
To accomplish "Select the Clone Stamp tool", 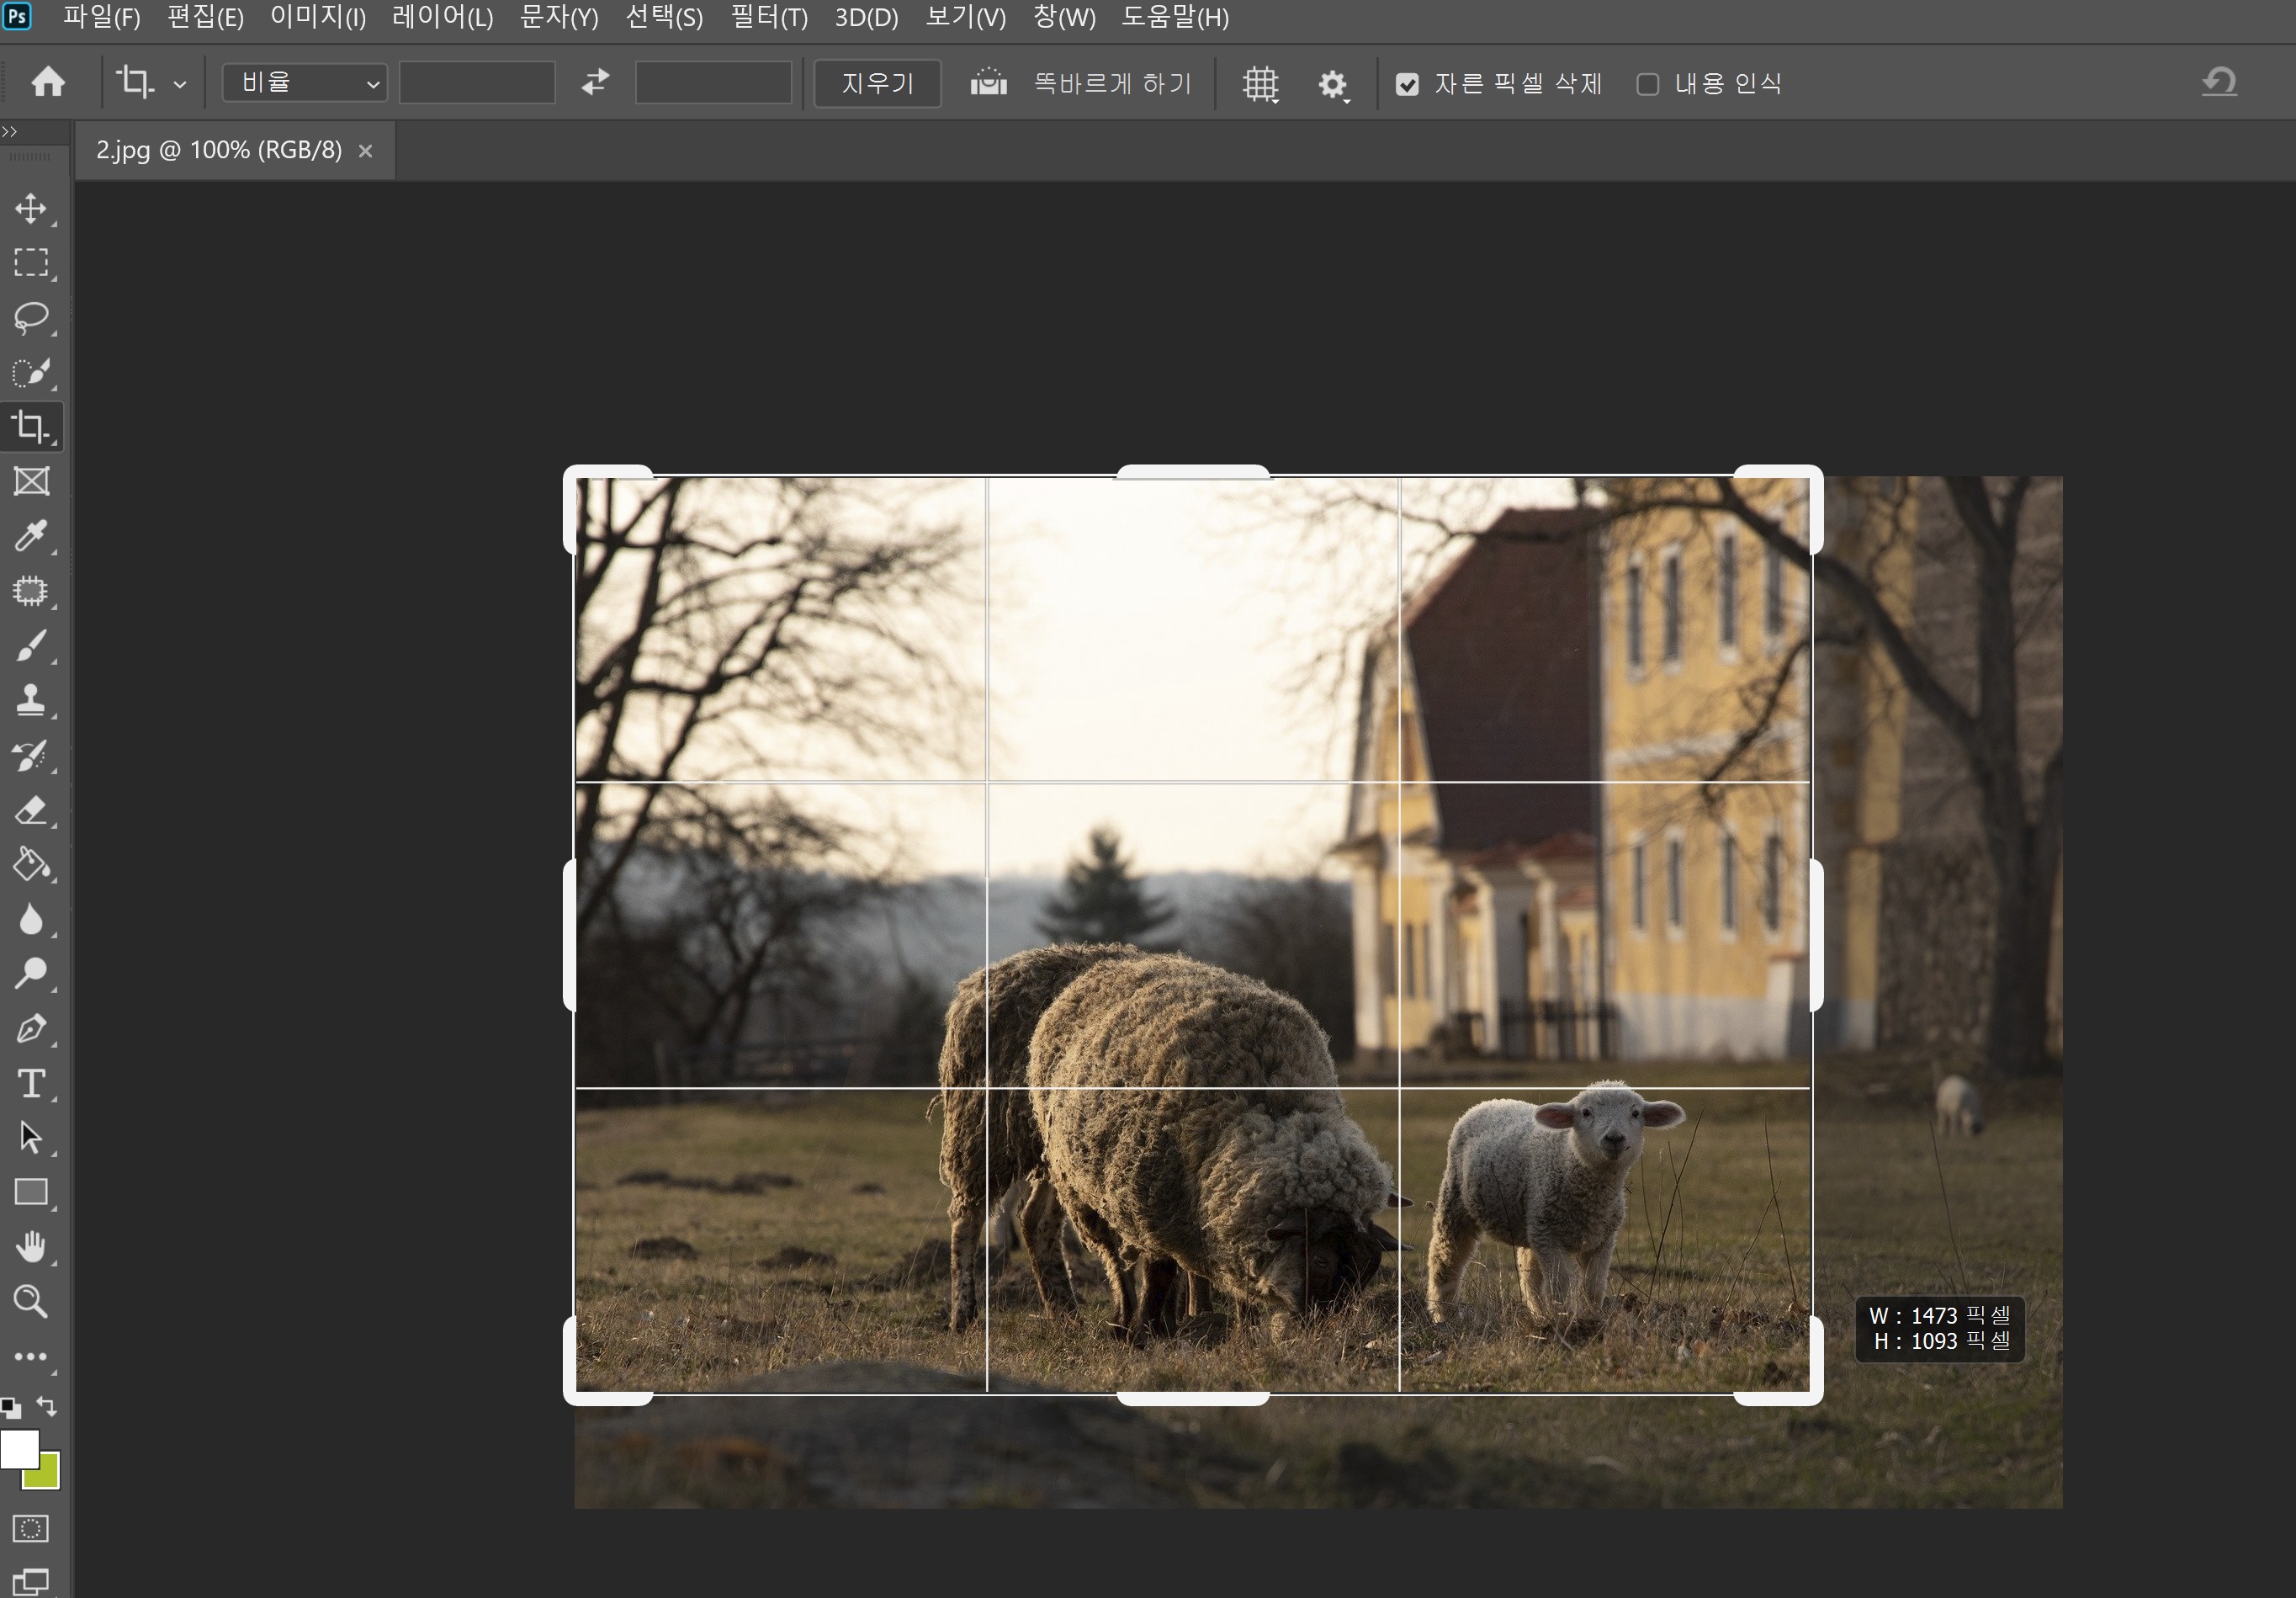I will tap(31, 700).
